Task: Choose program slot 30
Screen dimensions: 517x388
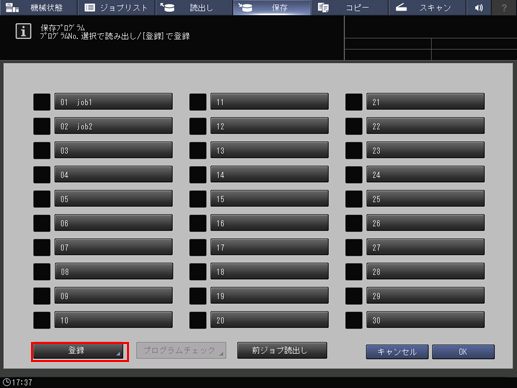Action: 425,320
